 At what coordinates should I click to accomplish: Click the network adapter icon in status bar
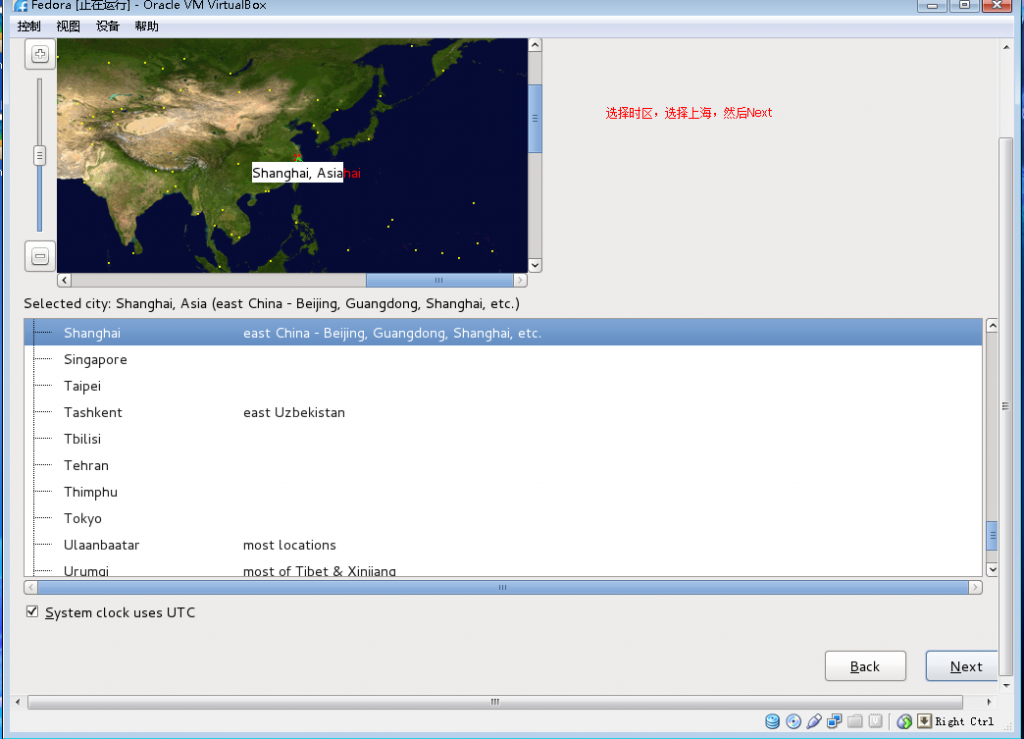(833, 721)
